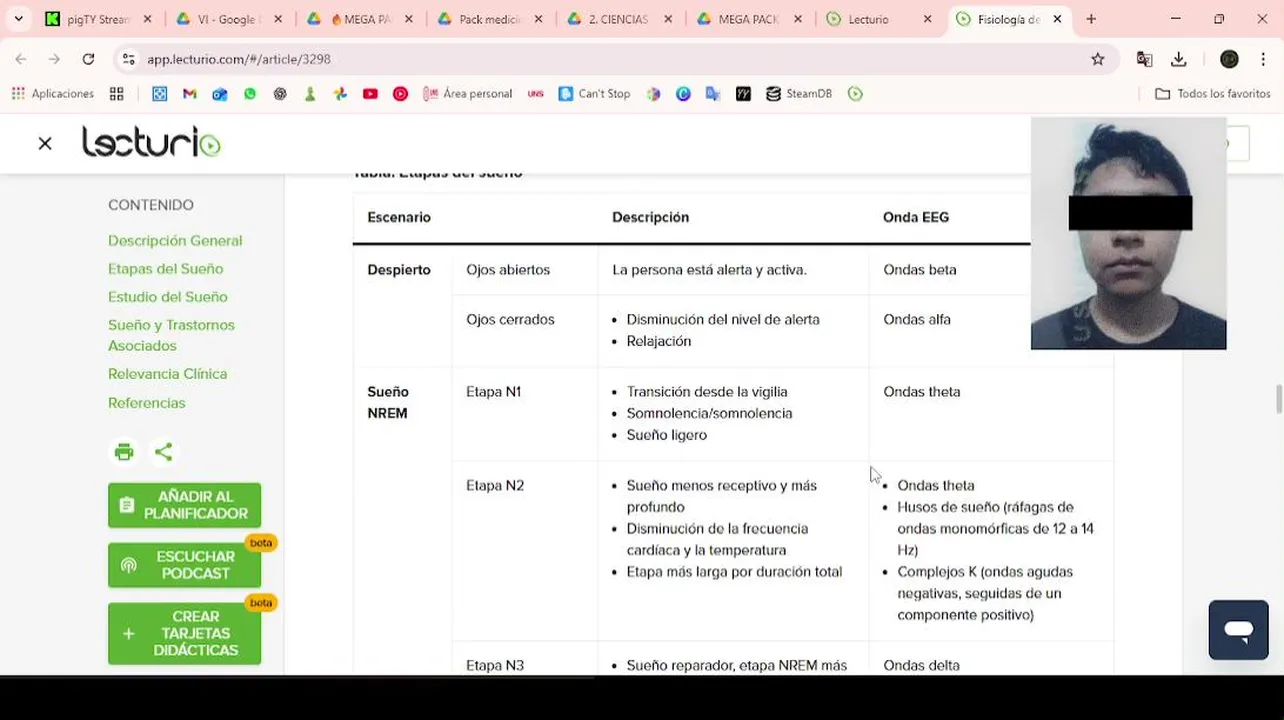Reload the current page
1284x720 pixels.
(88, 59)
